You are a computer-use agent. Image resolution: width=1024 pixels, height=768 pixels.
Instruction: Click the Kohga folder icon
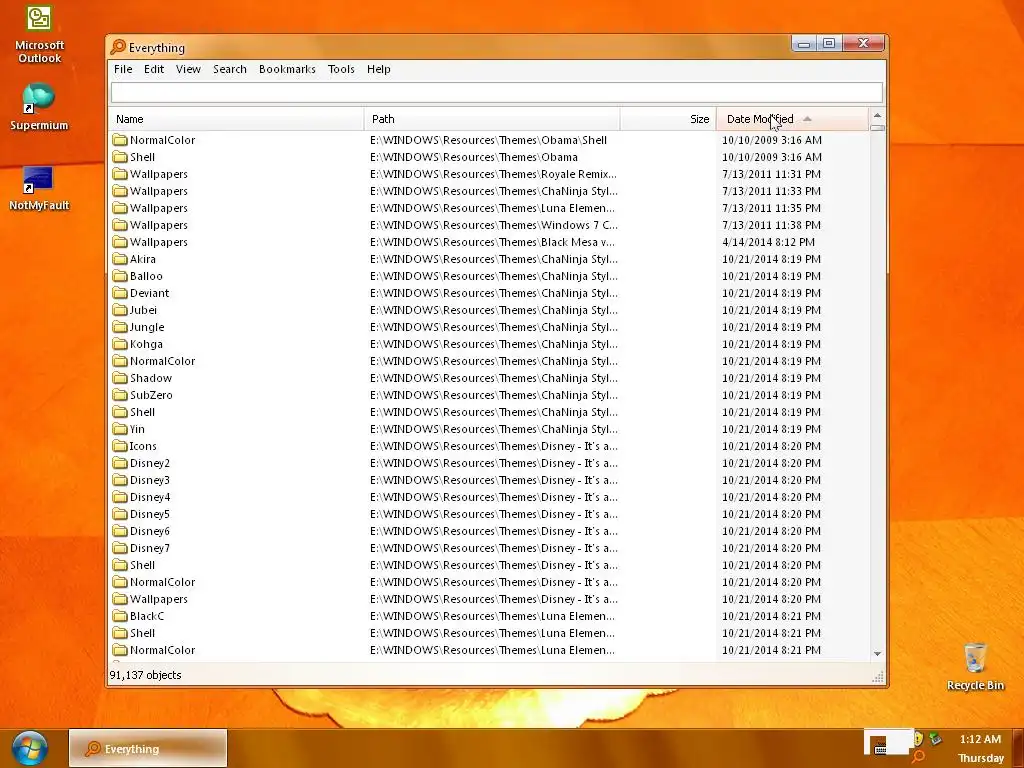(120, 344)
